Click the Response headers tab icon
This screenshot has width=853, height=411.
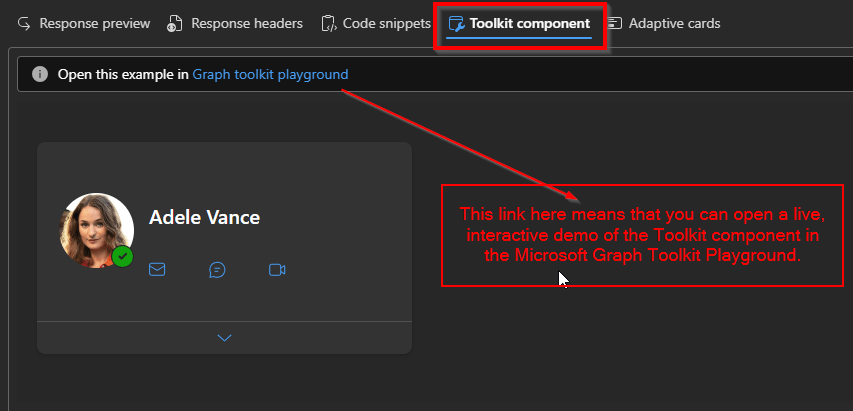tap(175, 23)
